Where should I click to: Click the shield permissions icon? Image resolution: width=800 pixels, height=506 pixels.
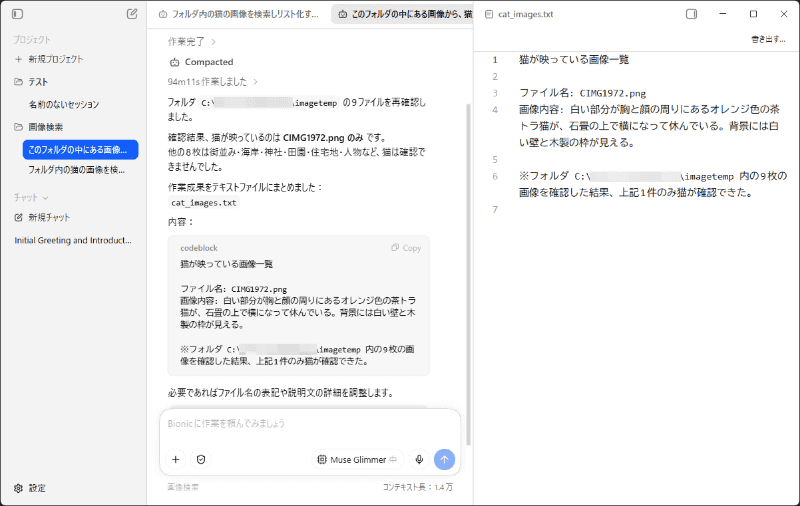coord(201,460)
